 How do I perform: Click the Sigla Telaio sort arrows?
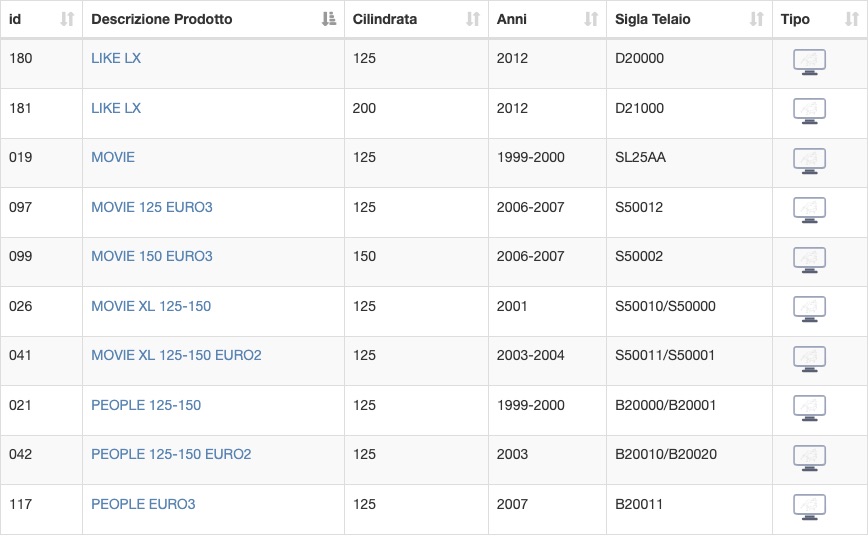coord(757,19)
